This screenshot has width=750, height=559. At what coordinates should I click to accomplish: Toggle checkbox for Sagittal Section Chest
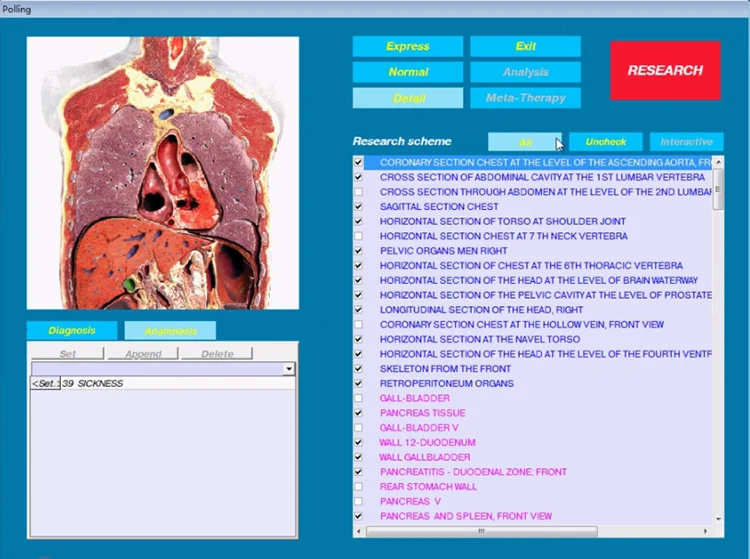358,207
